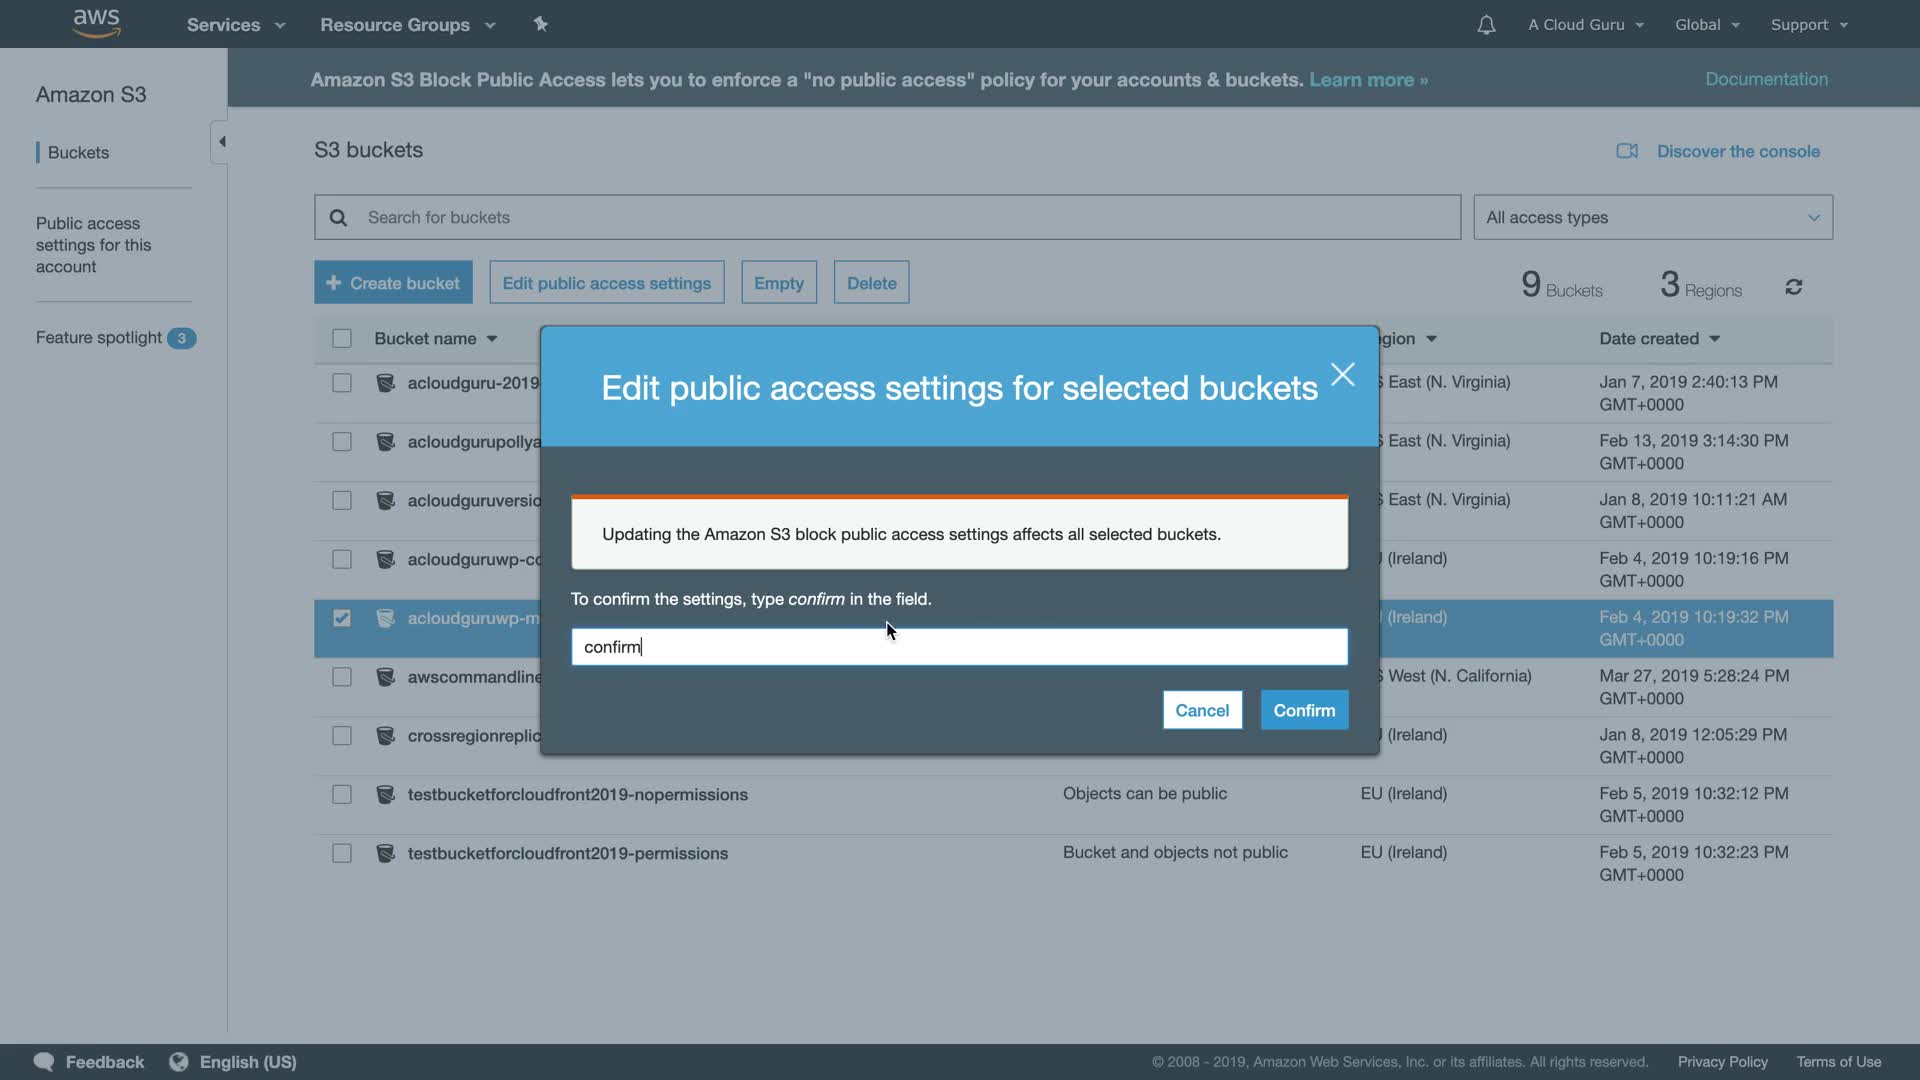Click the globe language icon
Image resolution: width=1920 pixels, height=1080 pixels.
(x=179, y=1061)
